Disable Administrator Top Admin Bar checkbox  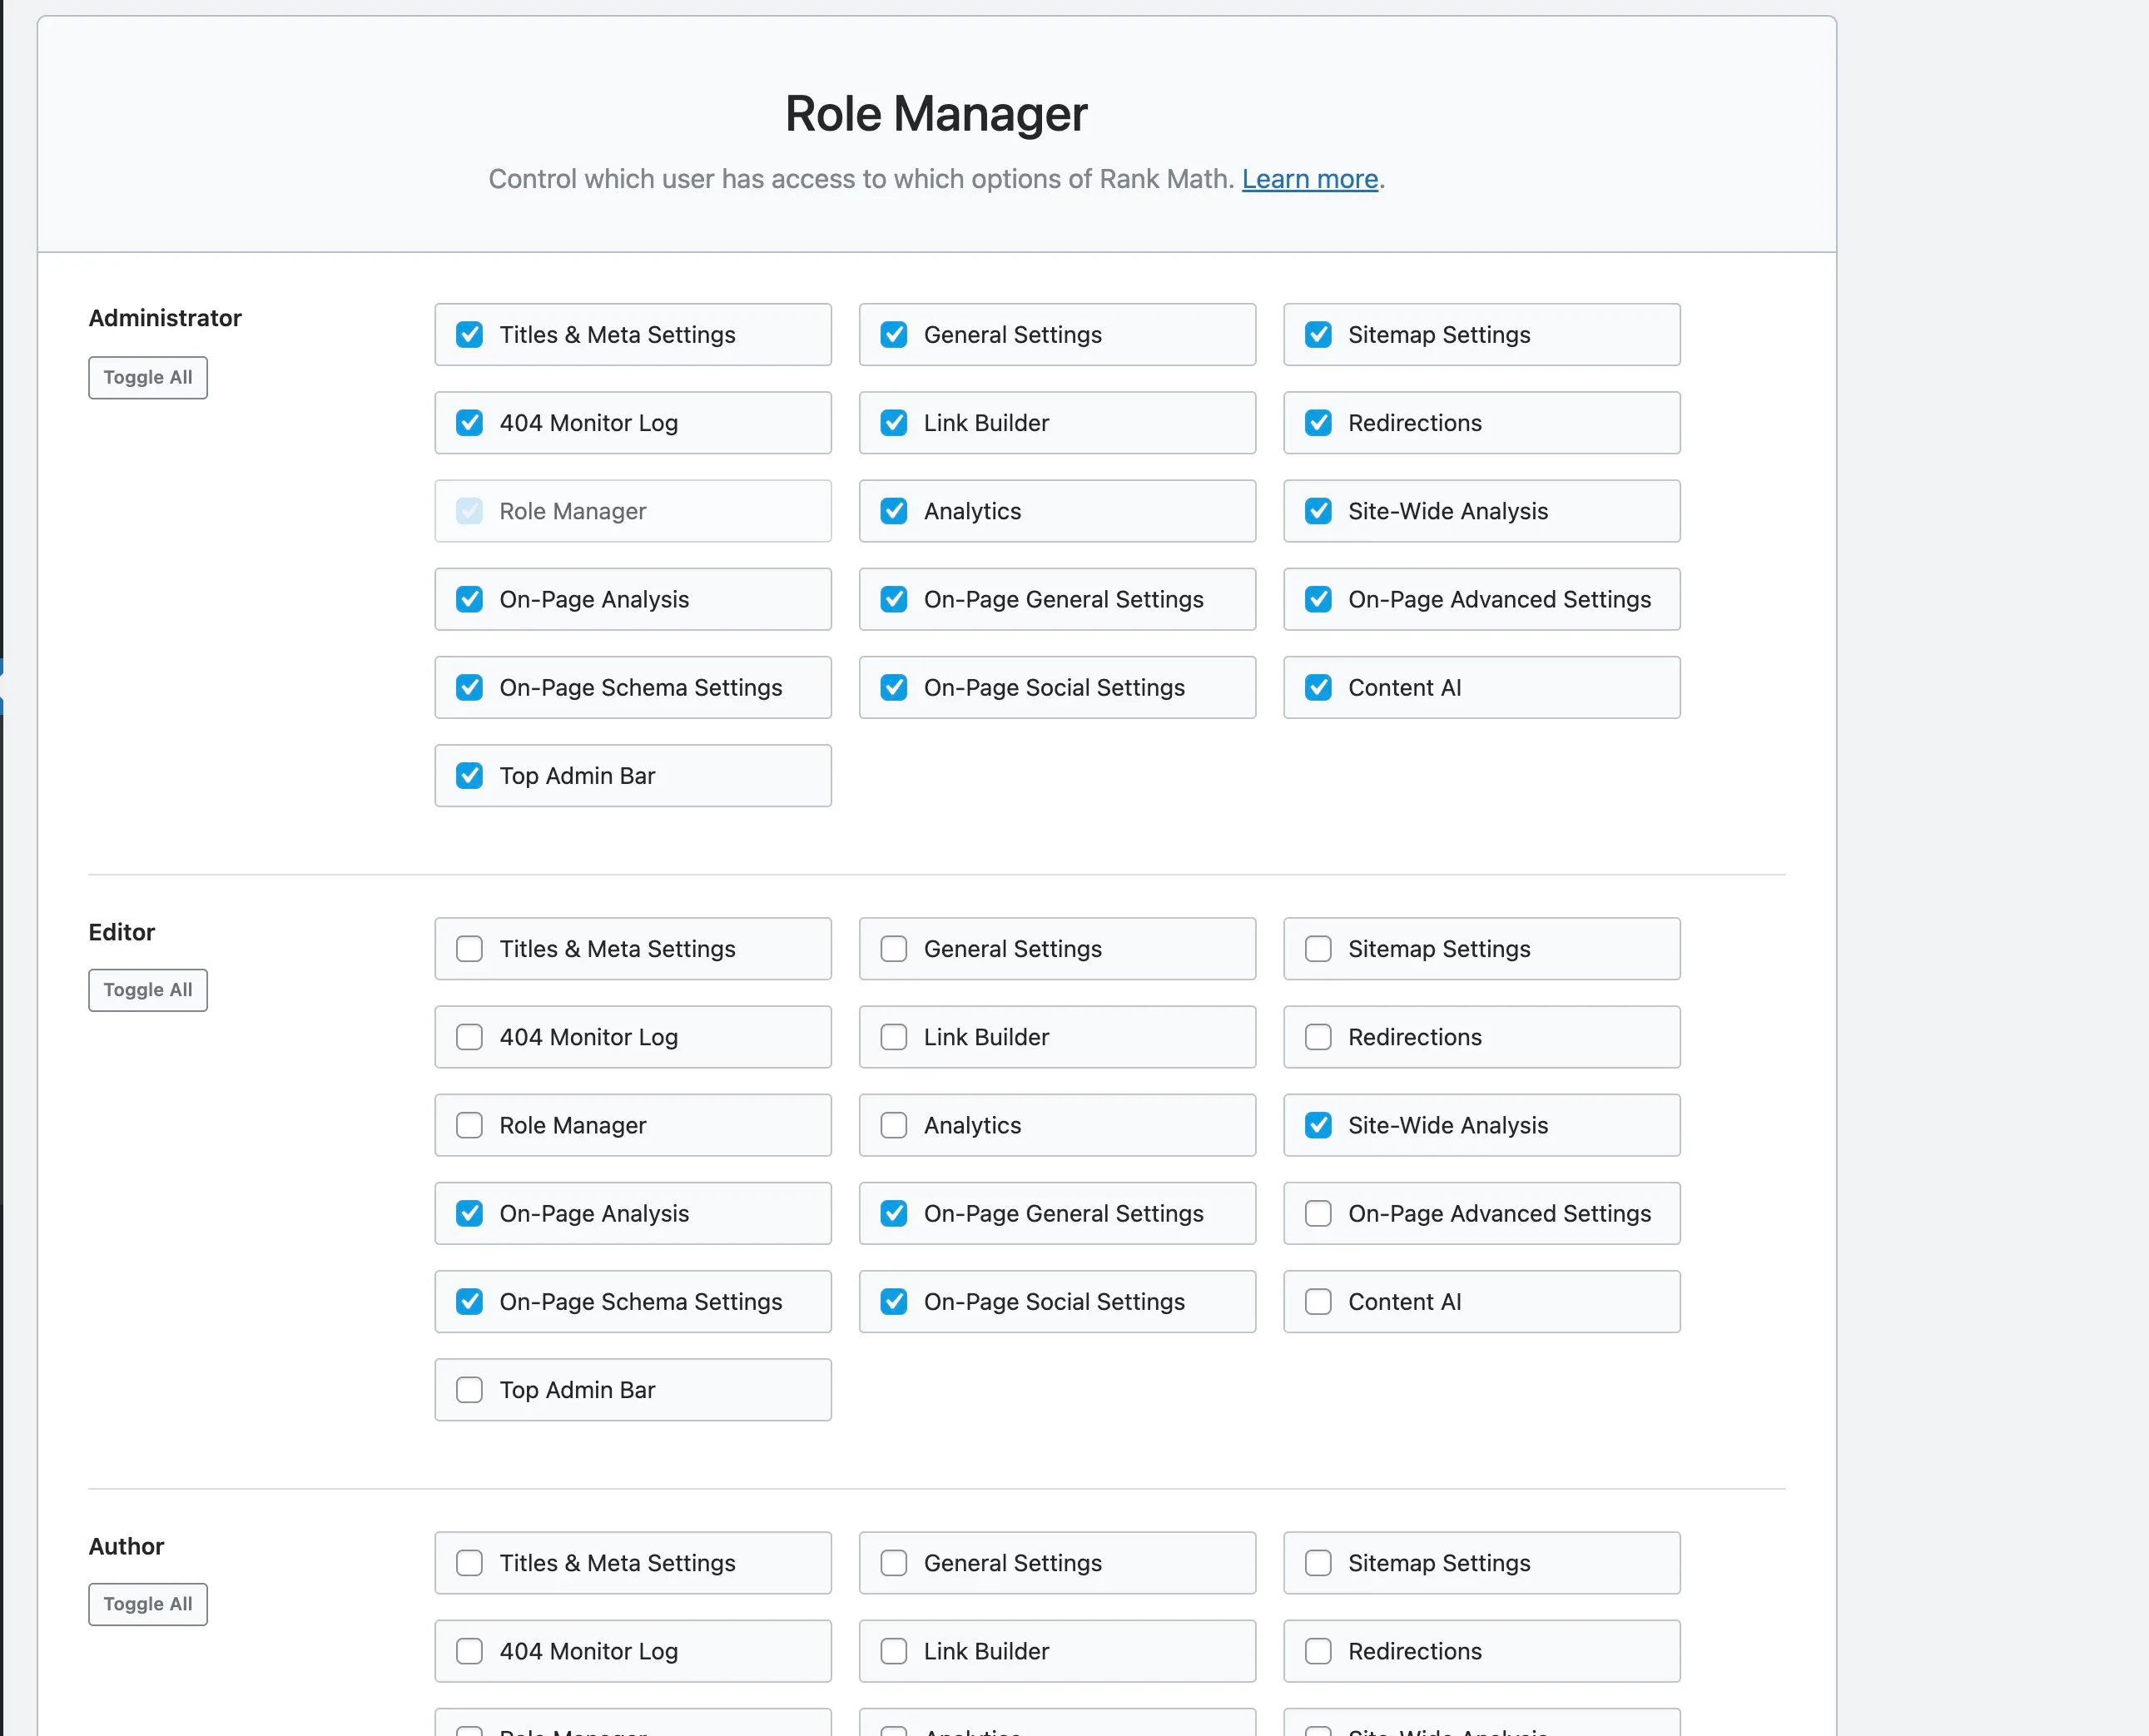click(x=469, y=776)
